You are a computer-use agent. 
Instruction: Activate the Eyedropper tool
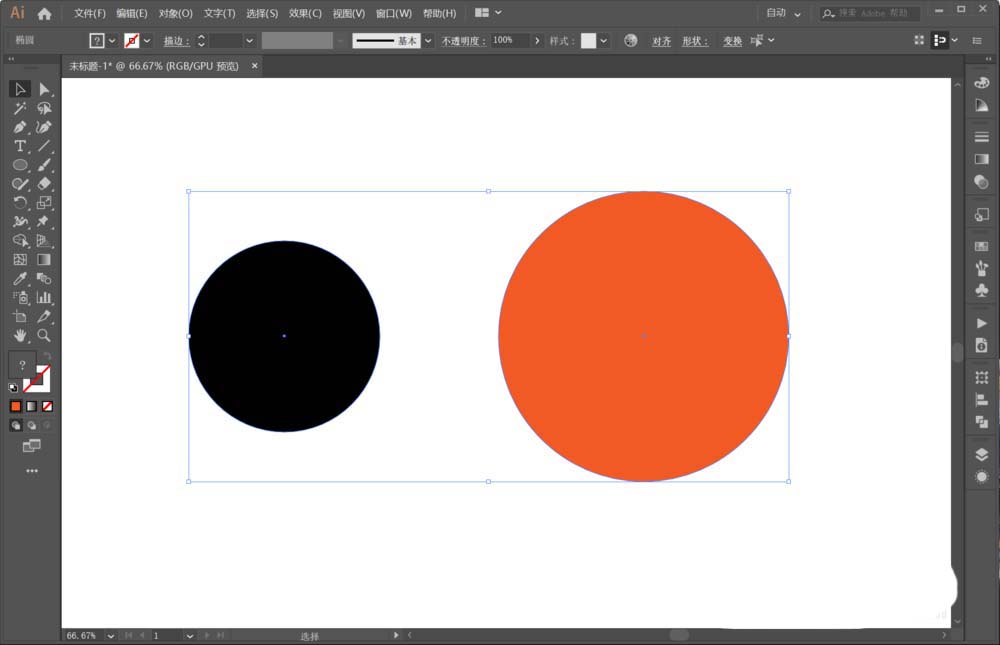(19, 279)
